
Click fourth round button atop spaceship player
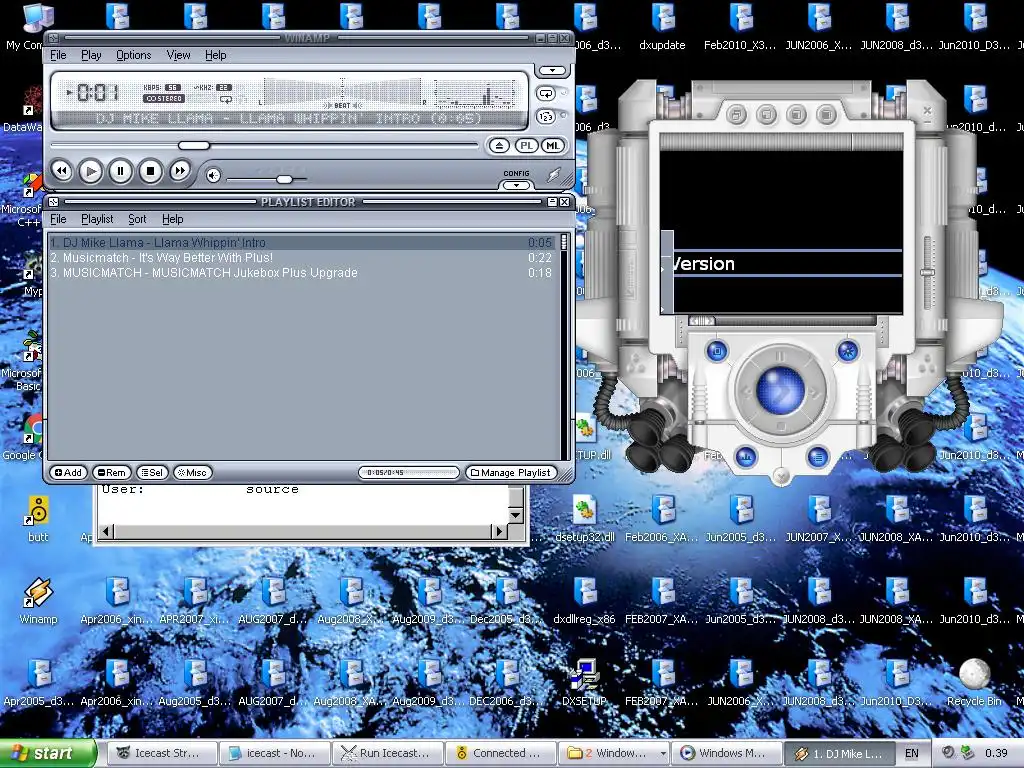826,116
